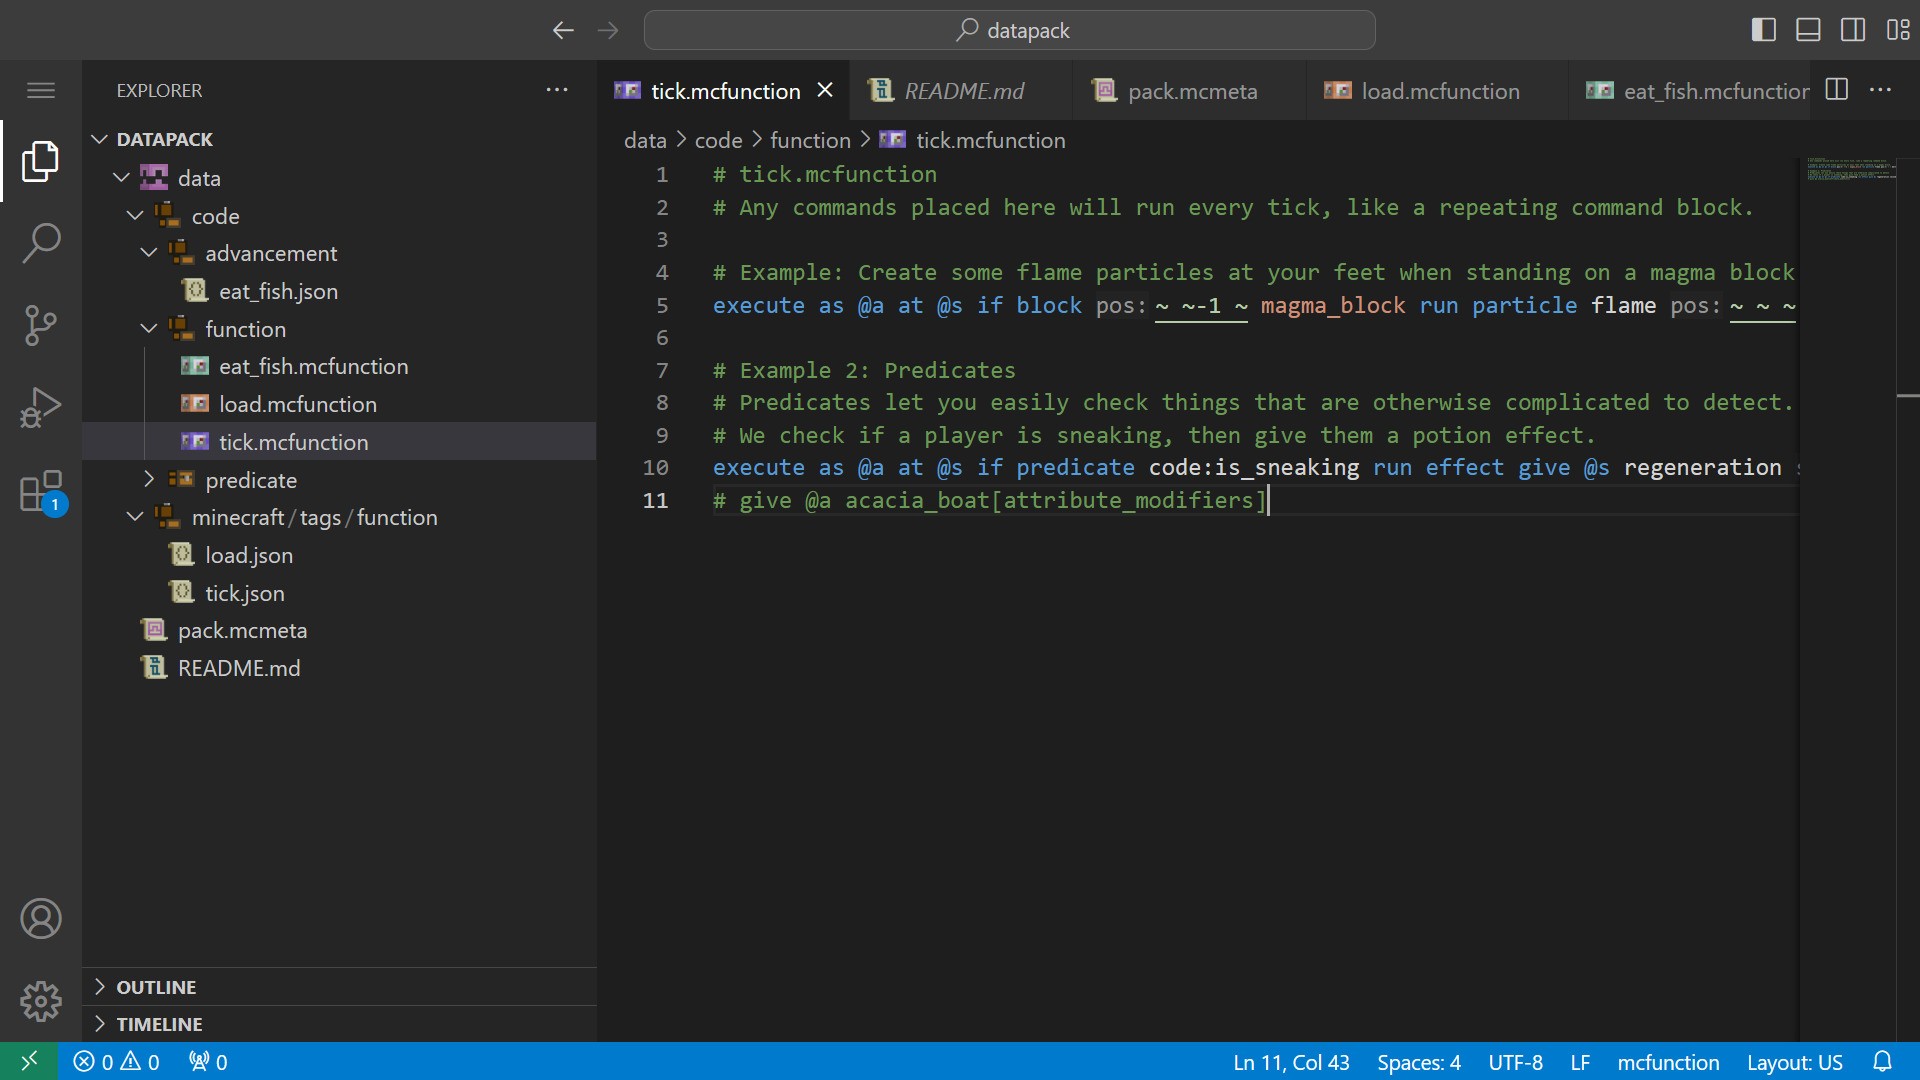Click the EXPLORER panel title
This screenshot has width=1920, height=1080.
(x=159, y=90)
